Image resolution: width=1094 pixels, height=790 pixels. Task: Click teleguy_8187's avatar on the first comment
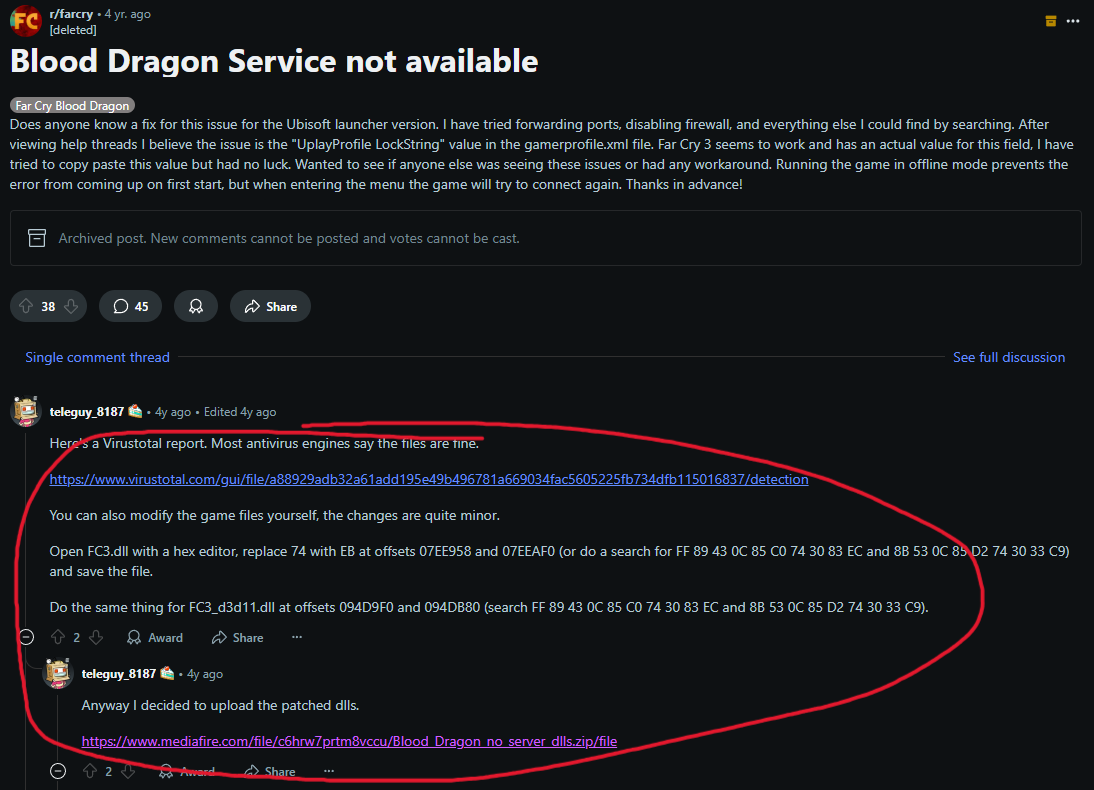pos(26,411)
